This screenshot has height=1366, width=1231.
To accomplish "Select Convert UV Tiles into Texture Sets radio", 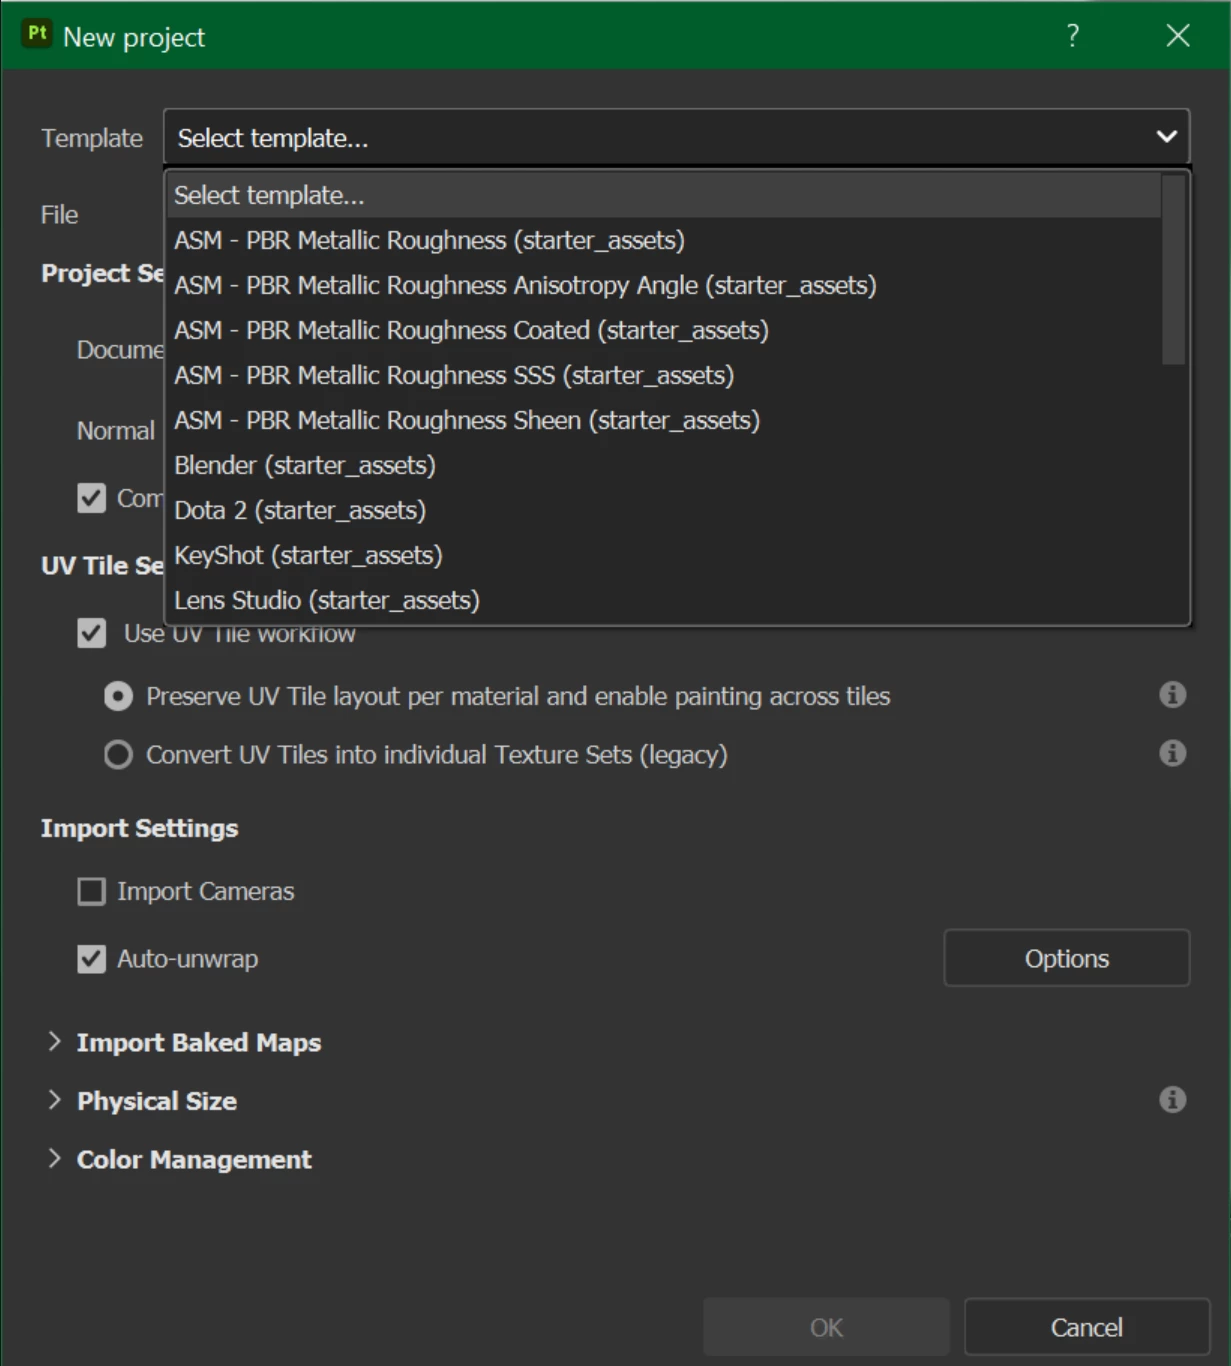I will (x=118, y=754).
